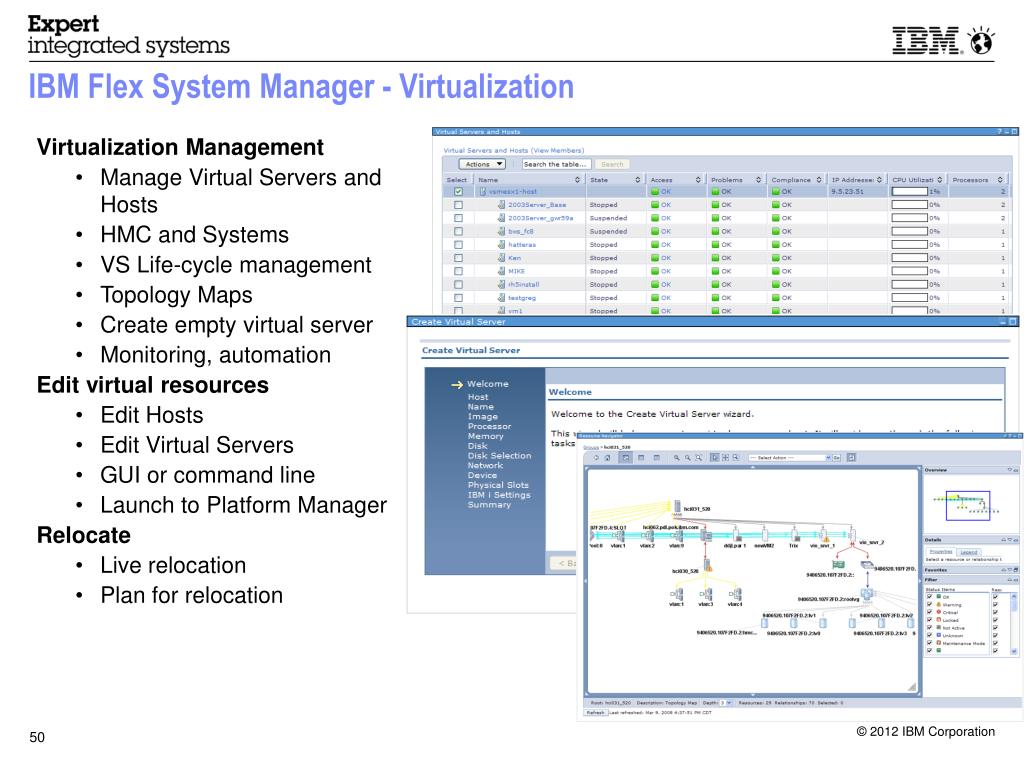Click the green Access OK icon for Ken
This screenshot has height=768, width=1024.
point(654,258)
